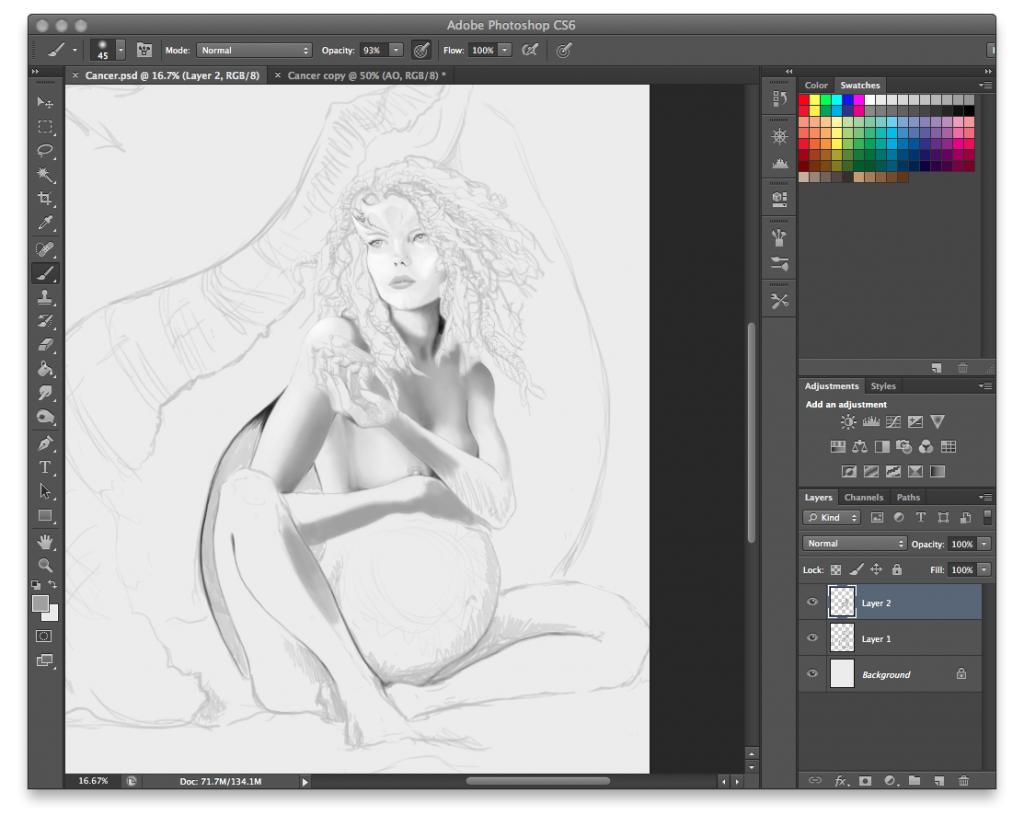Click the foreground color swatch

[40, 603]
